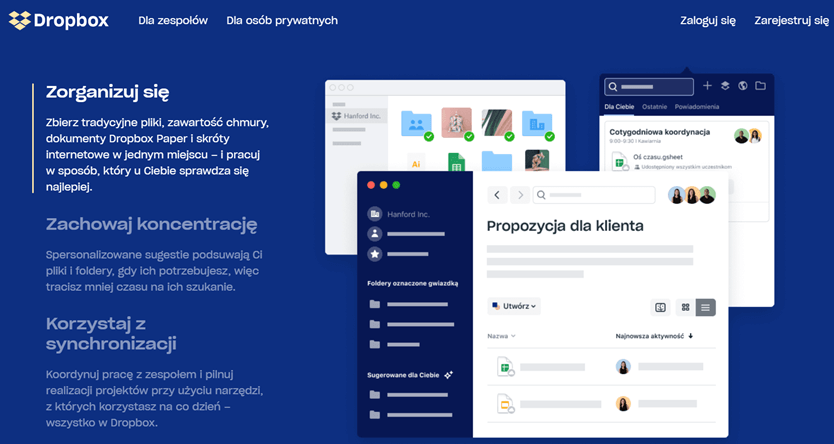The width and height of the screenshot is (834, 444).
Task: Click the forward arrow navigation button
Action: [x=520, y=195]
